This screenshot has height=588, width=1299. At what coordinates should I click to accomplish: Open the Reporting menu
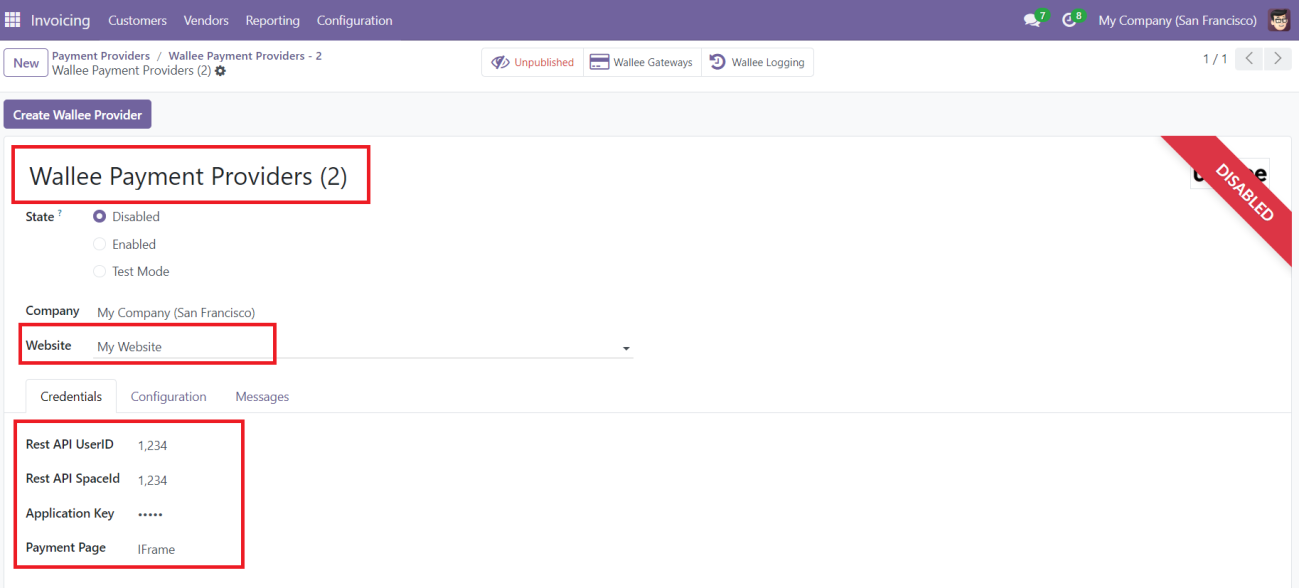pos(272,20)
